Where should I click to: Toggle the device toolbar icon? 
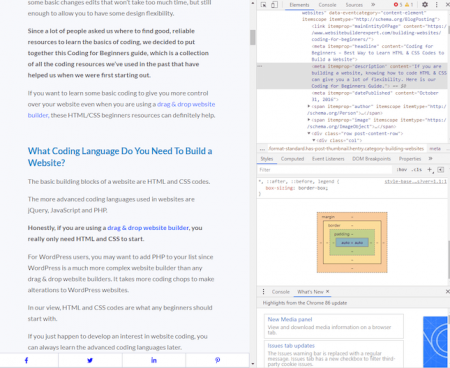click(x=274, y=5)
